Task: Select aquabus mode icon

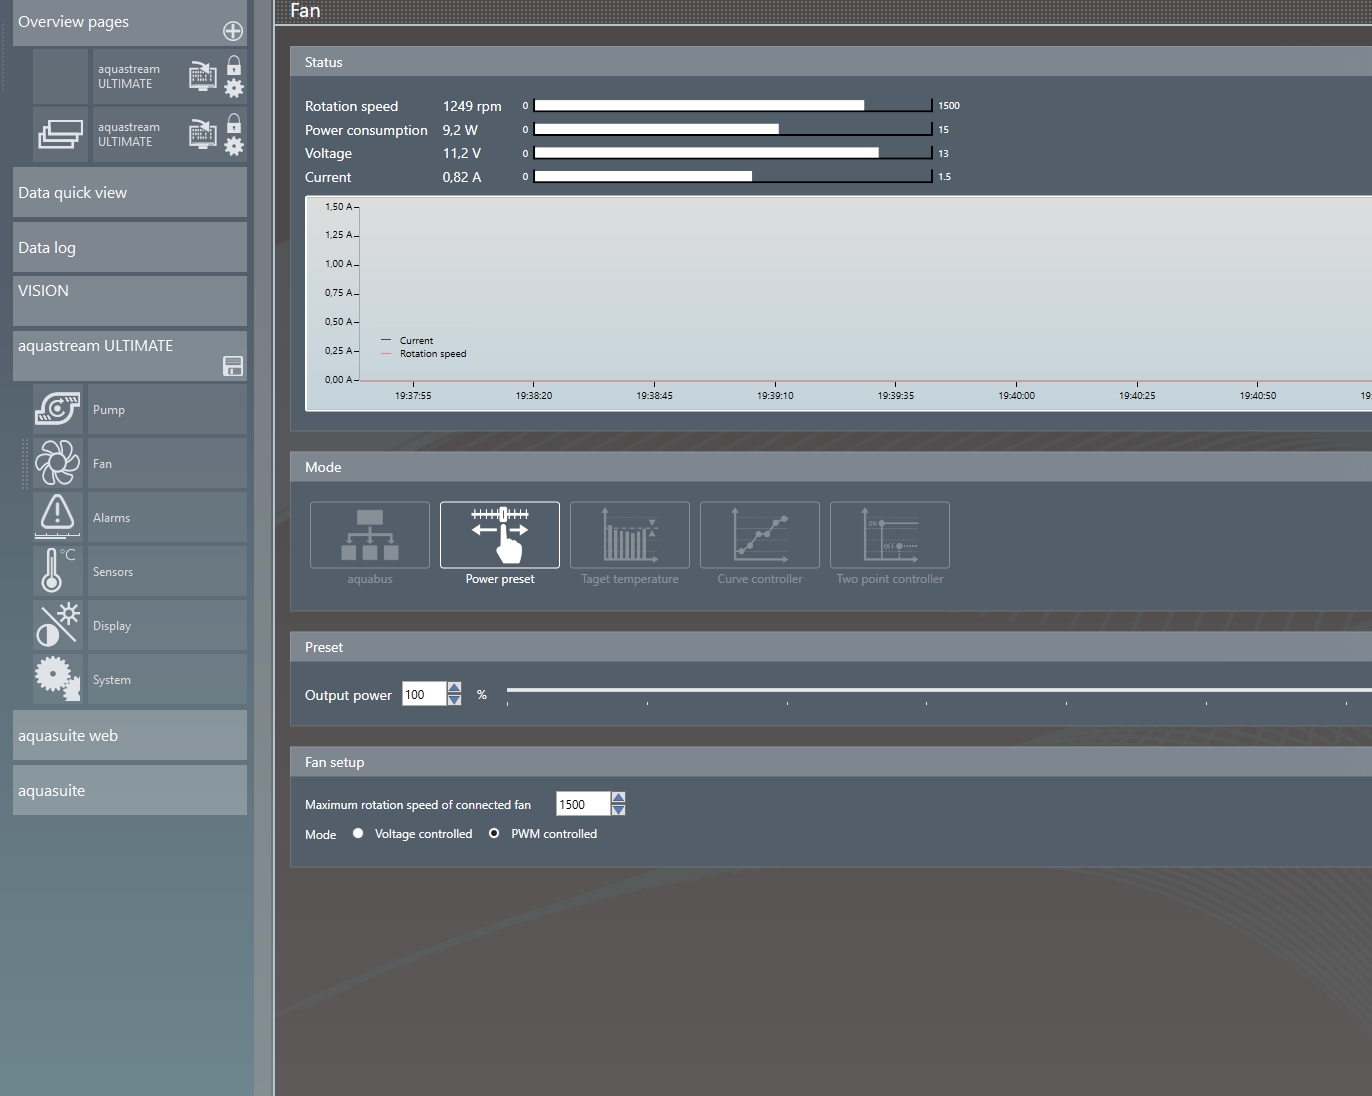Action: (370, 535)
